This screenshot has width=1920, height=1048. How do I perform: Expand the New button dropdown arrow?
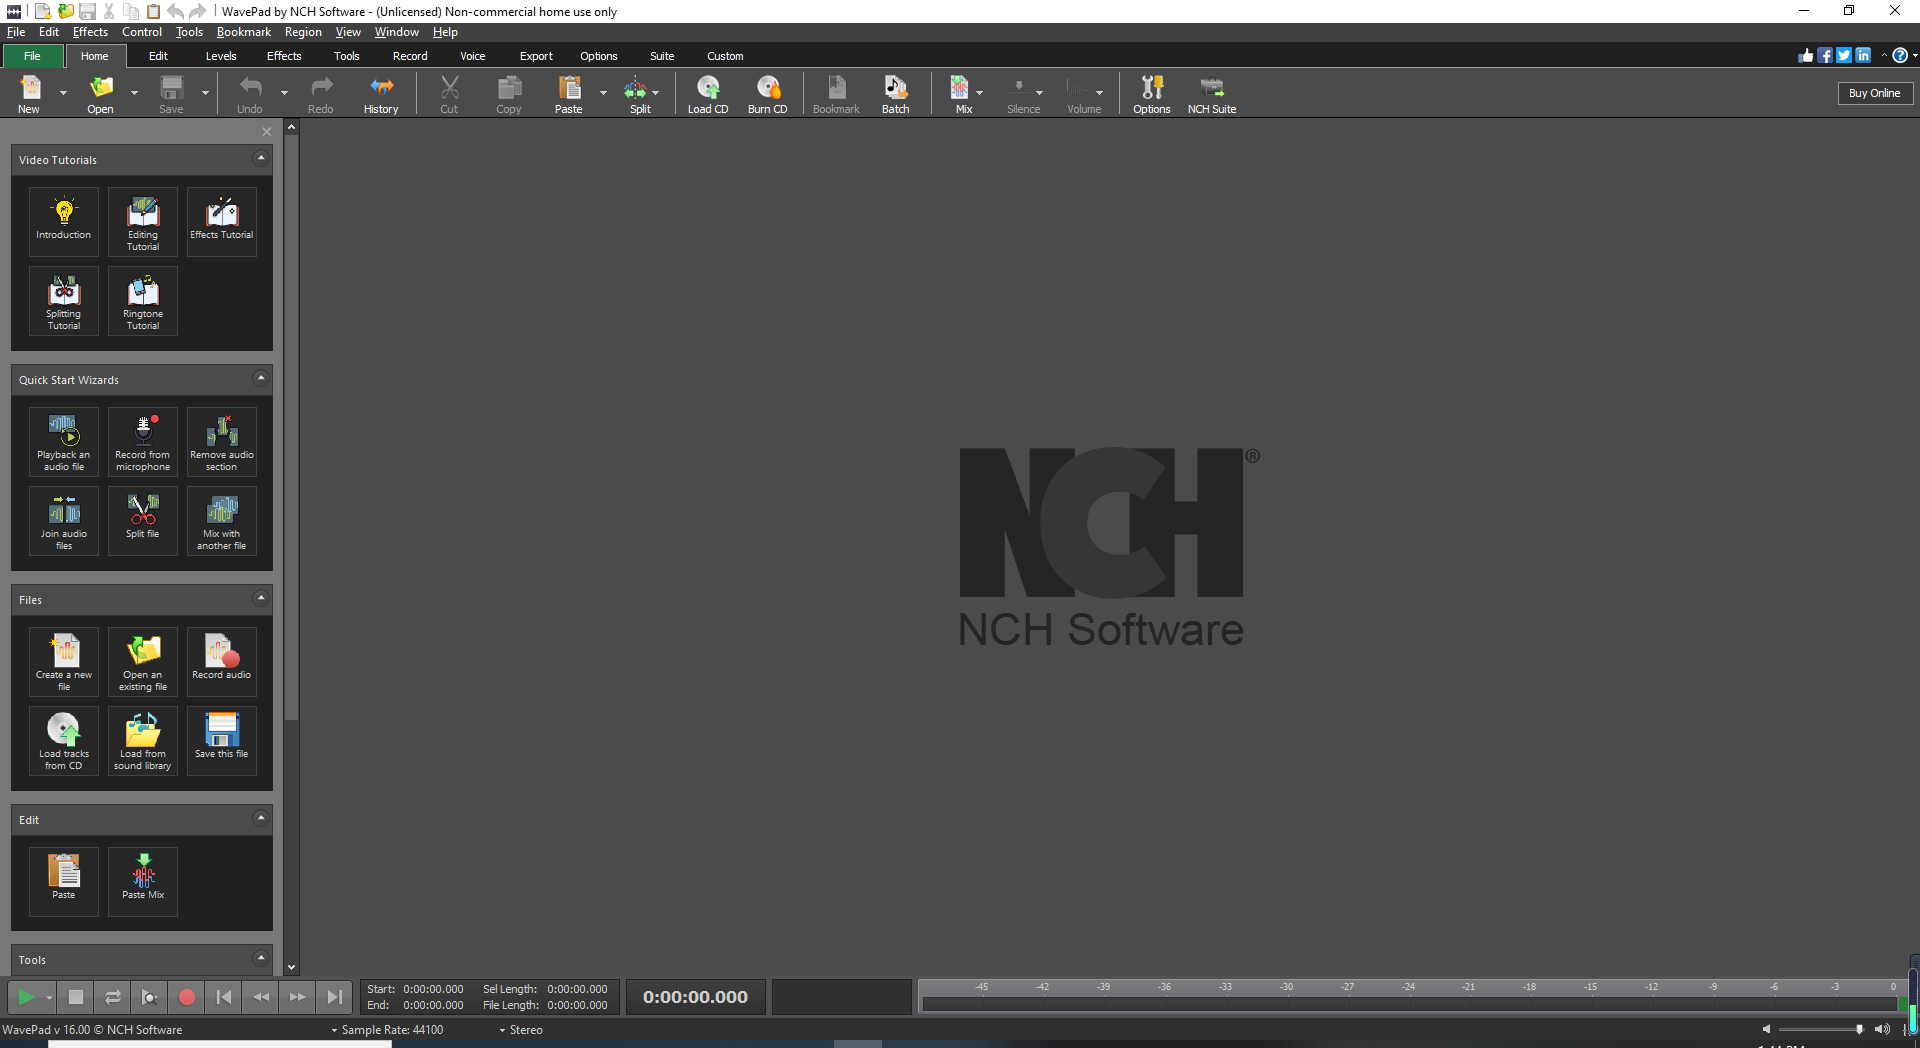(63, 93)
